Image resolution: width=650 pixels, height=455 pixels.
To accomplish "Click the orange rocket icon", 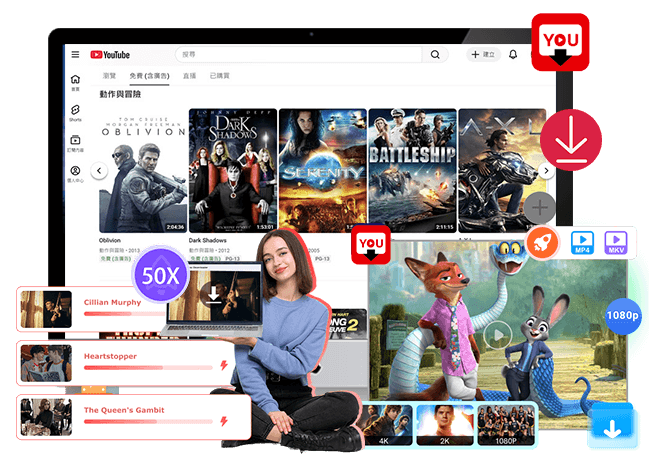I will coord(542,243).
